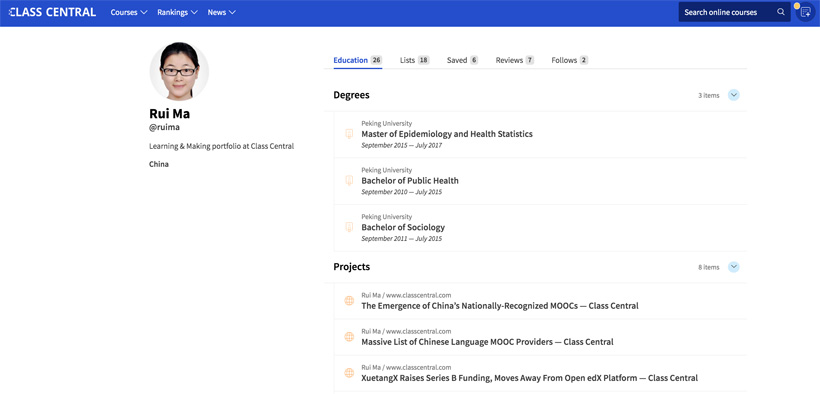Open XuetangX Raises Series B Funding article
This screenshot has height=394, width=820.
coord(529,378)
